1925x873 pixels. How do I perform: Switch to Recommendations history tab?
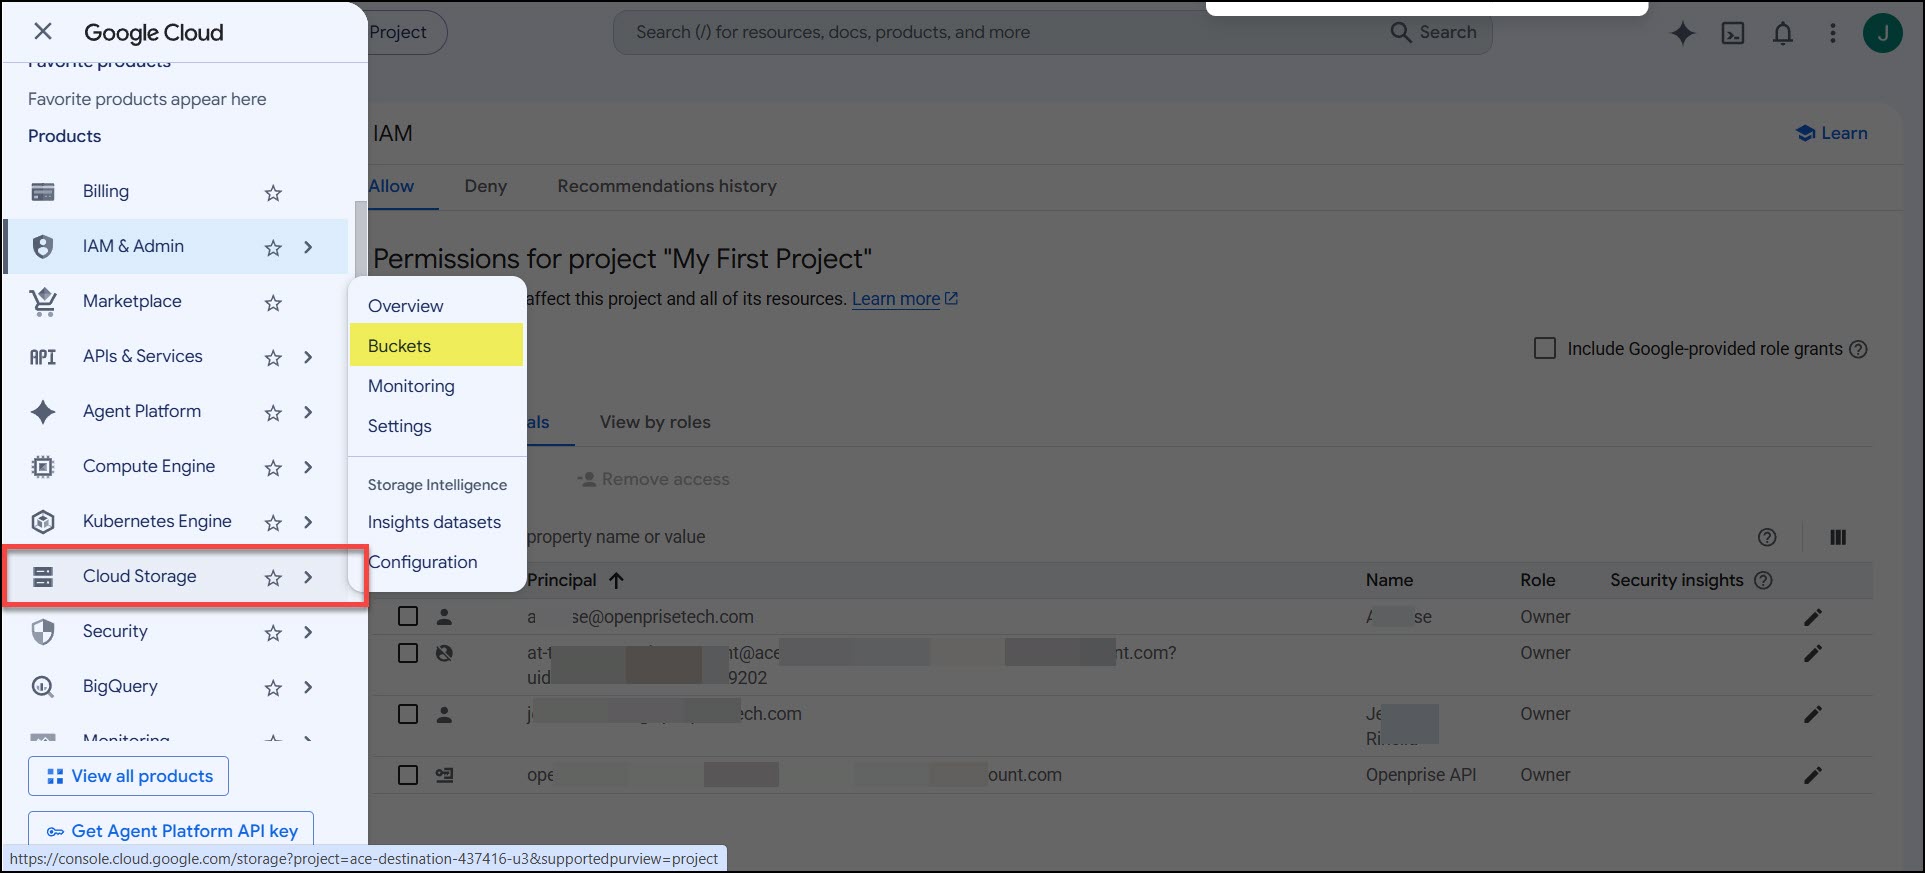[x=667, y=186]
